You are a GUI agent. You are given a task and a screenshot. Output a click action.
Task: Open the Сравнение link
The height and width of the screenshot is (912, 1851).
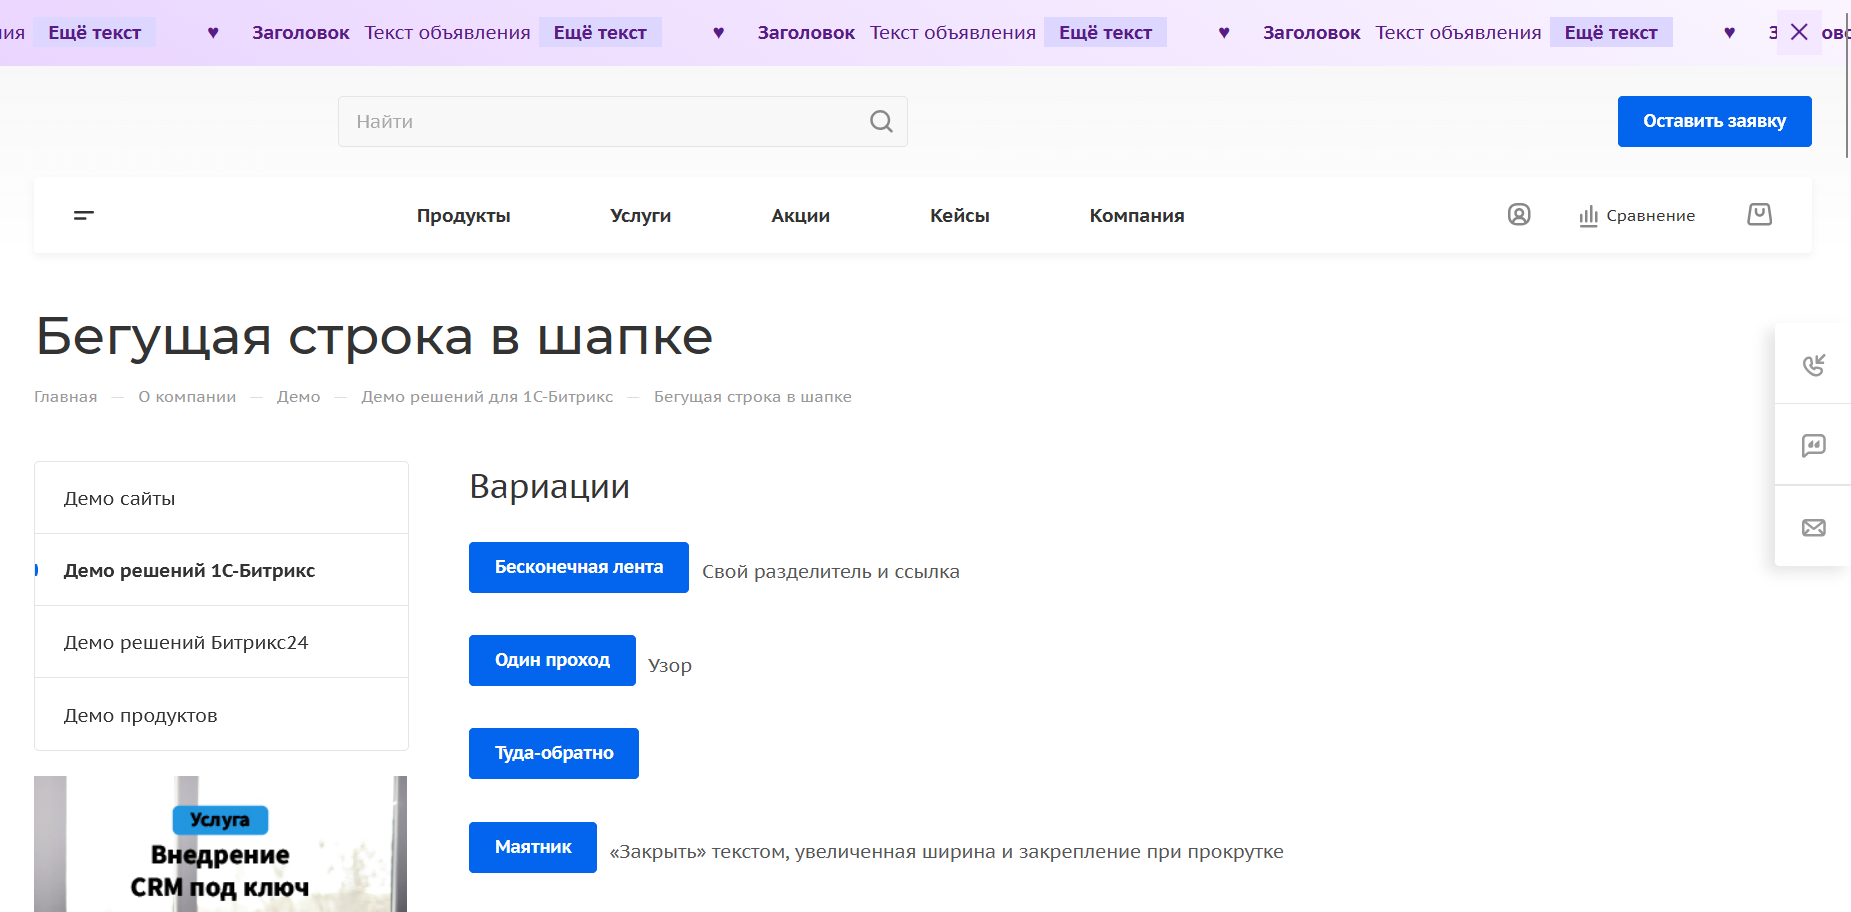click(x=1650, y=216)
